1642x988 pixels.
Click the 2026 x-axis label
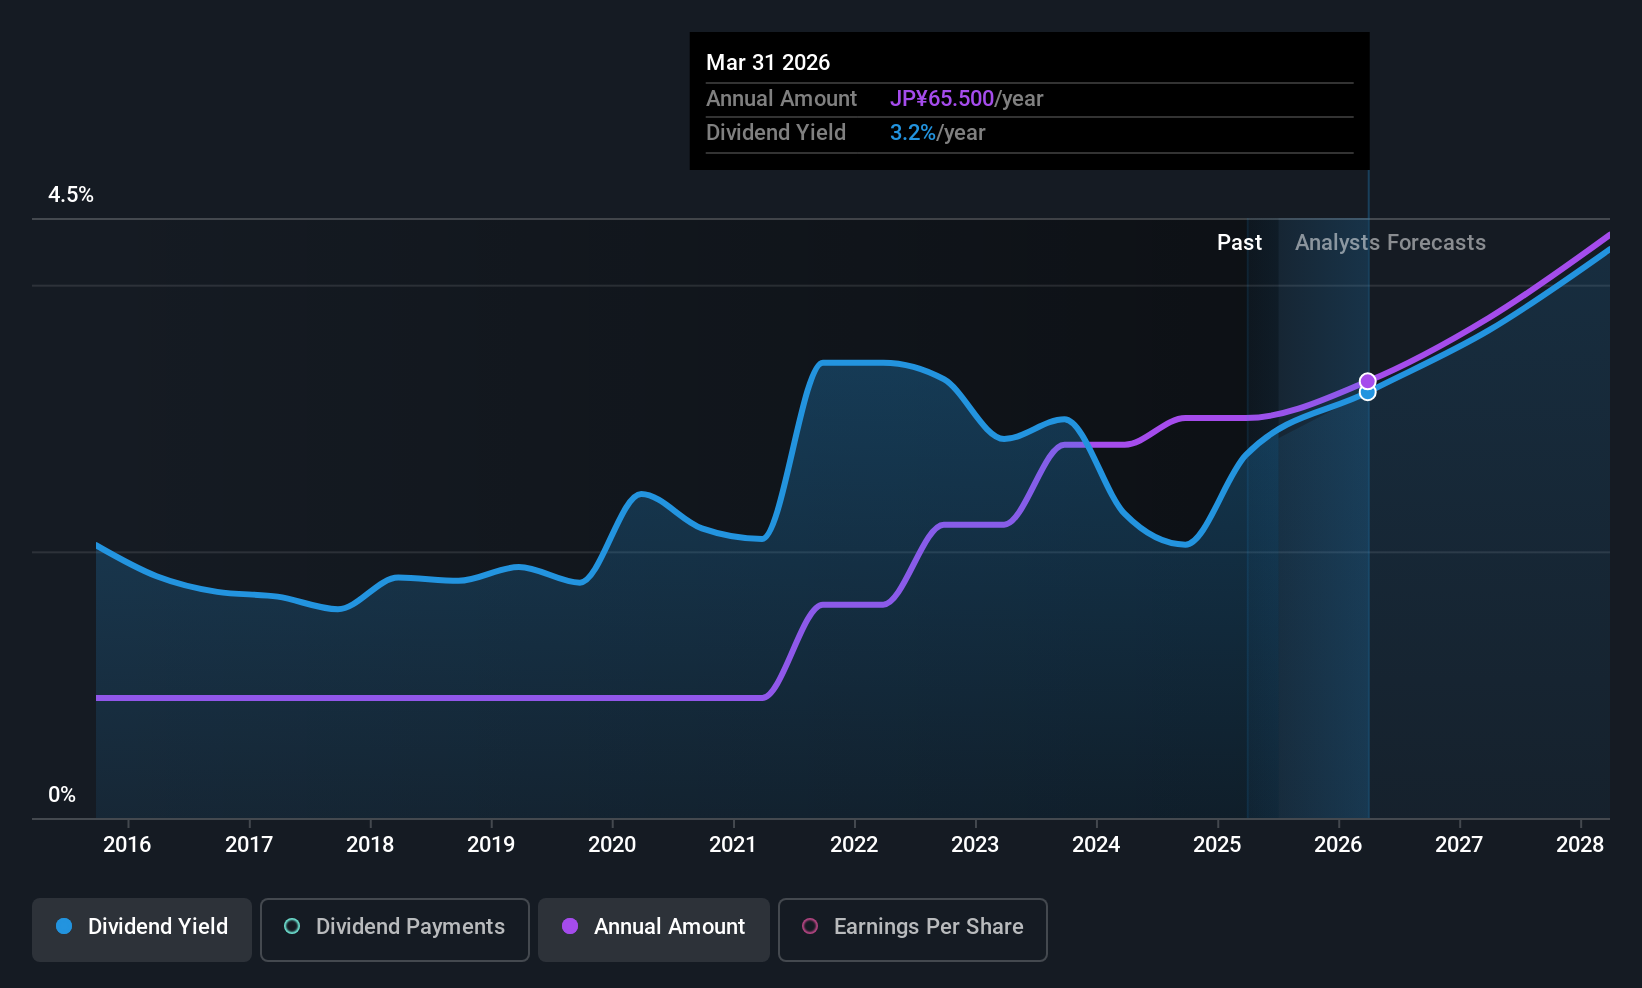tap(1338, 845)
